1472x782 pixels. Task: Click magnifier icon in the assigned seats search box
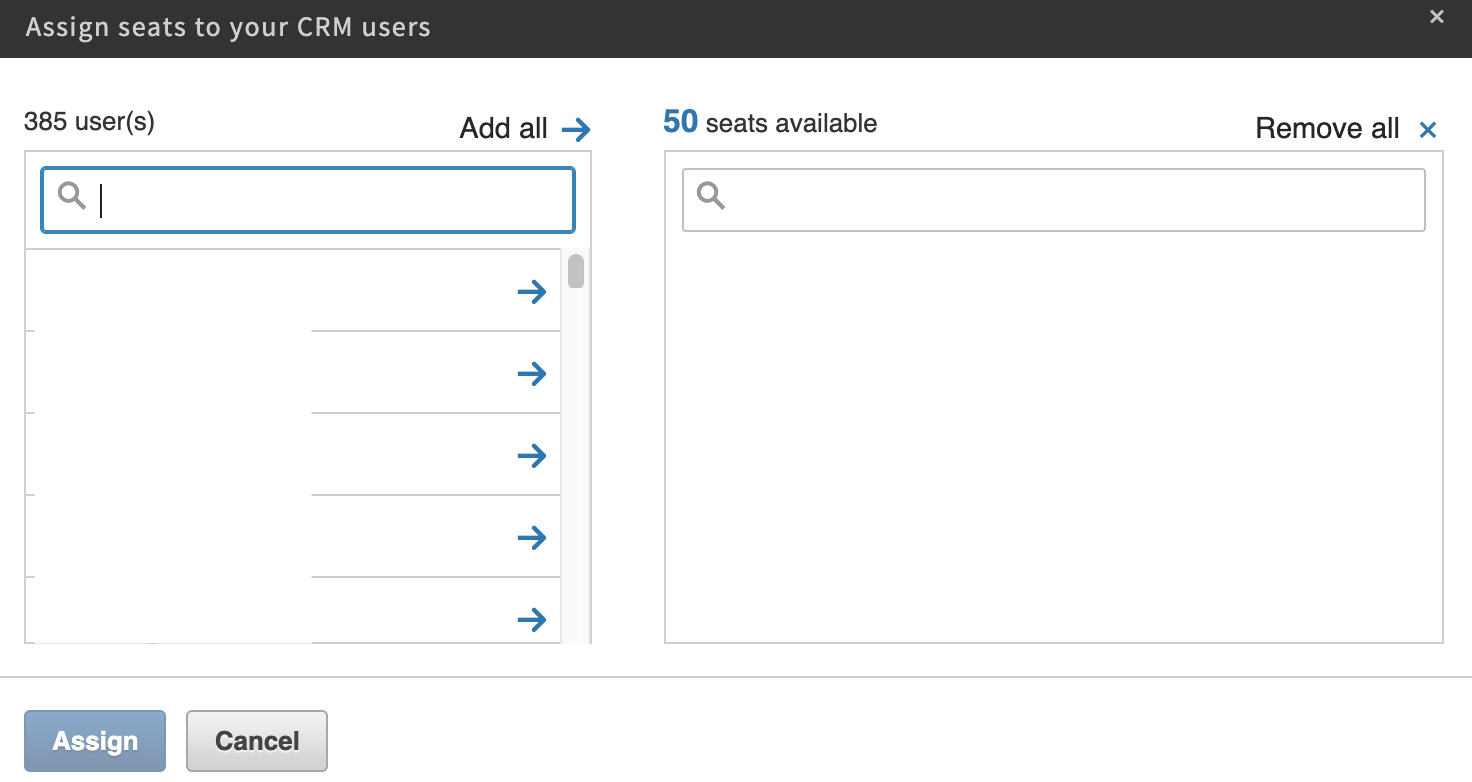pyautogui.click(x=711, y=196)
